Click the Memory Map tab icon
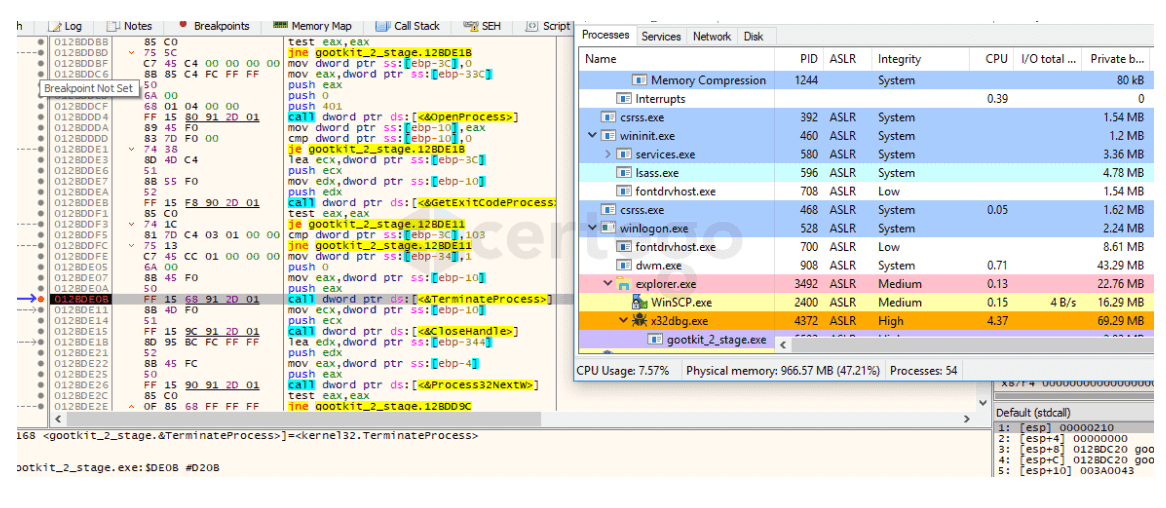The image size is (1166, 508). pyautogui.click(x=280, y=26)
